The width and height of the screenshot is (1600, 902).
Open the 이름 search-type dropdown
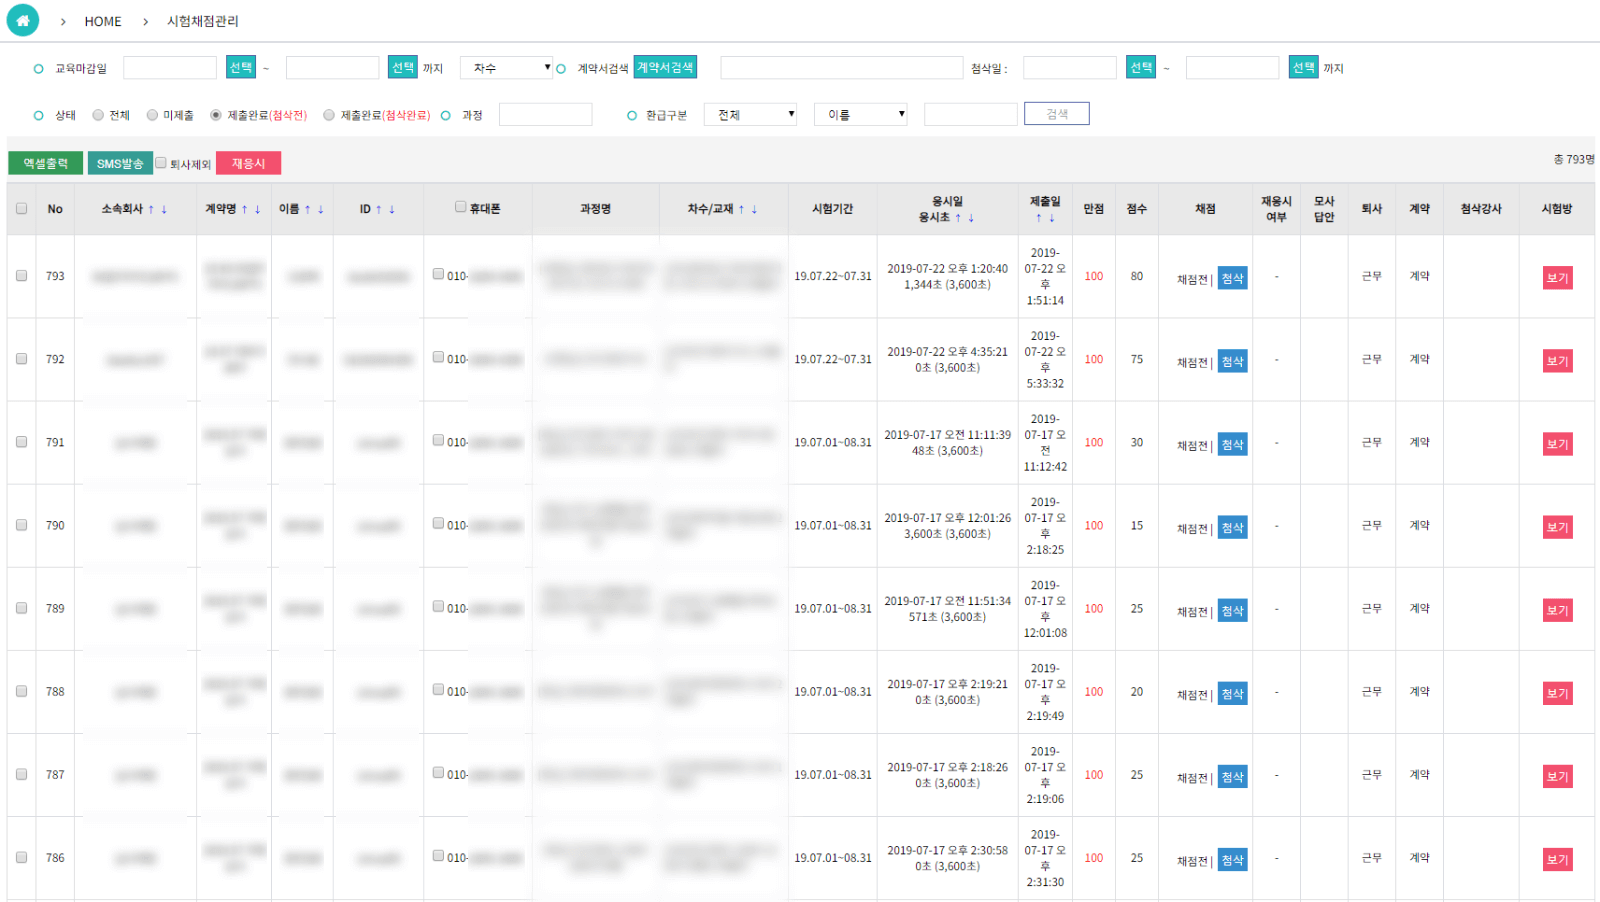861,115
